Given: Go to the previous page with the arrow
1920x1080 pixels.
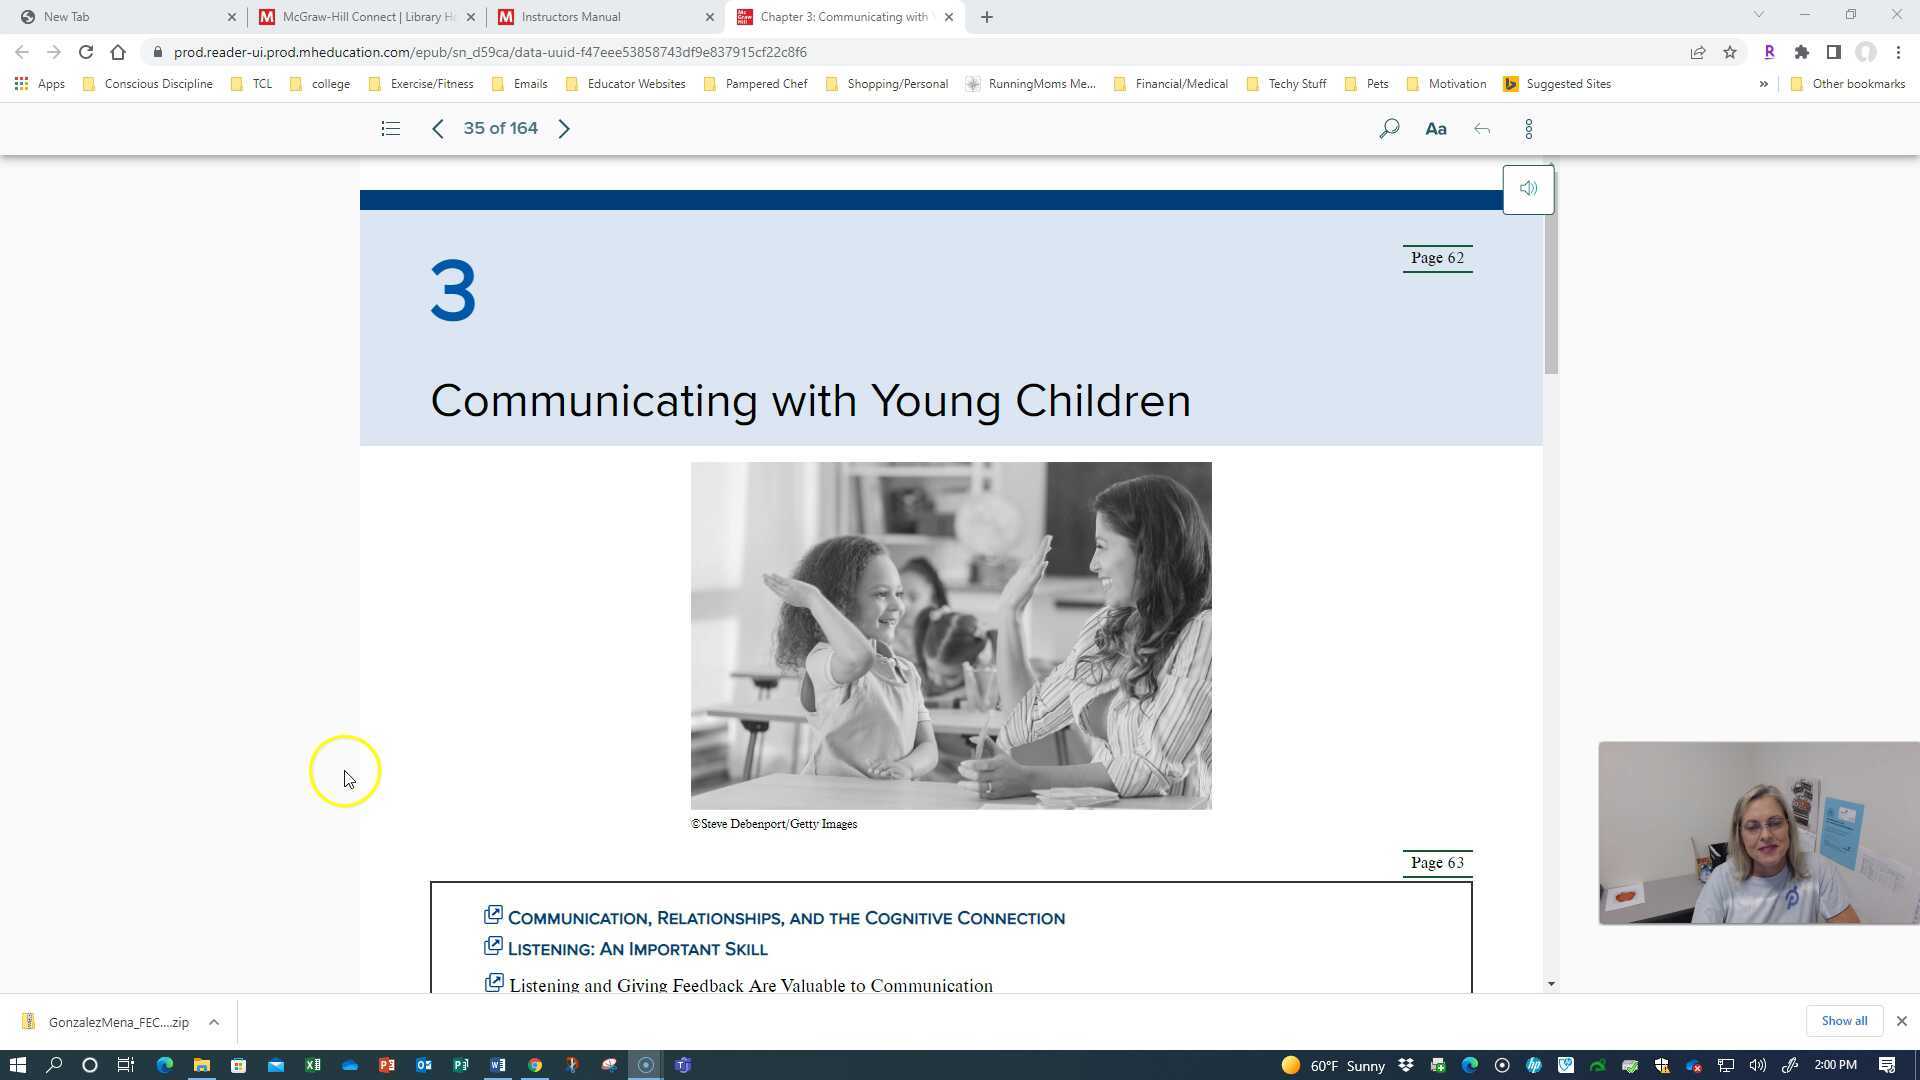Looking at the screenshot, I should pos(438,128).
